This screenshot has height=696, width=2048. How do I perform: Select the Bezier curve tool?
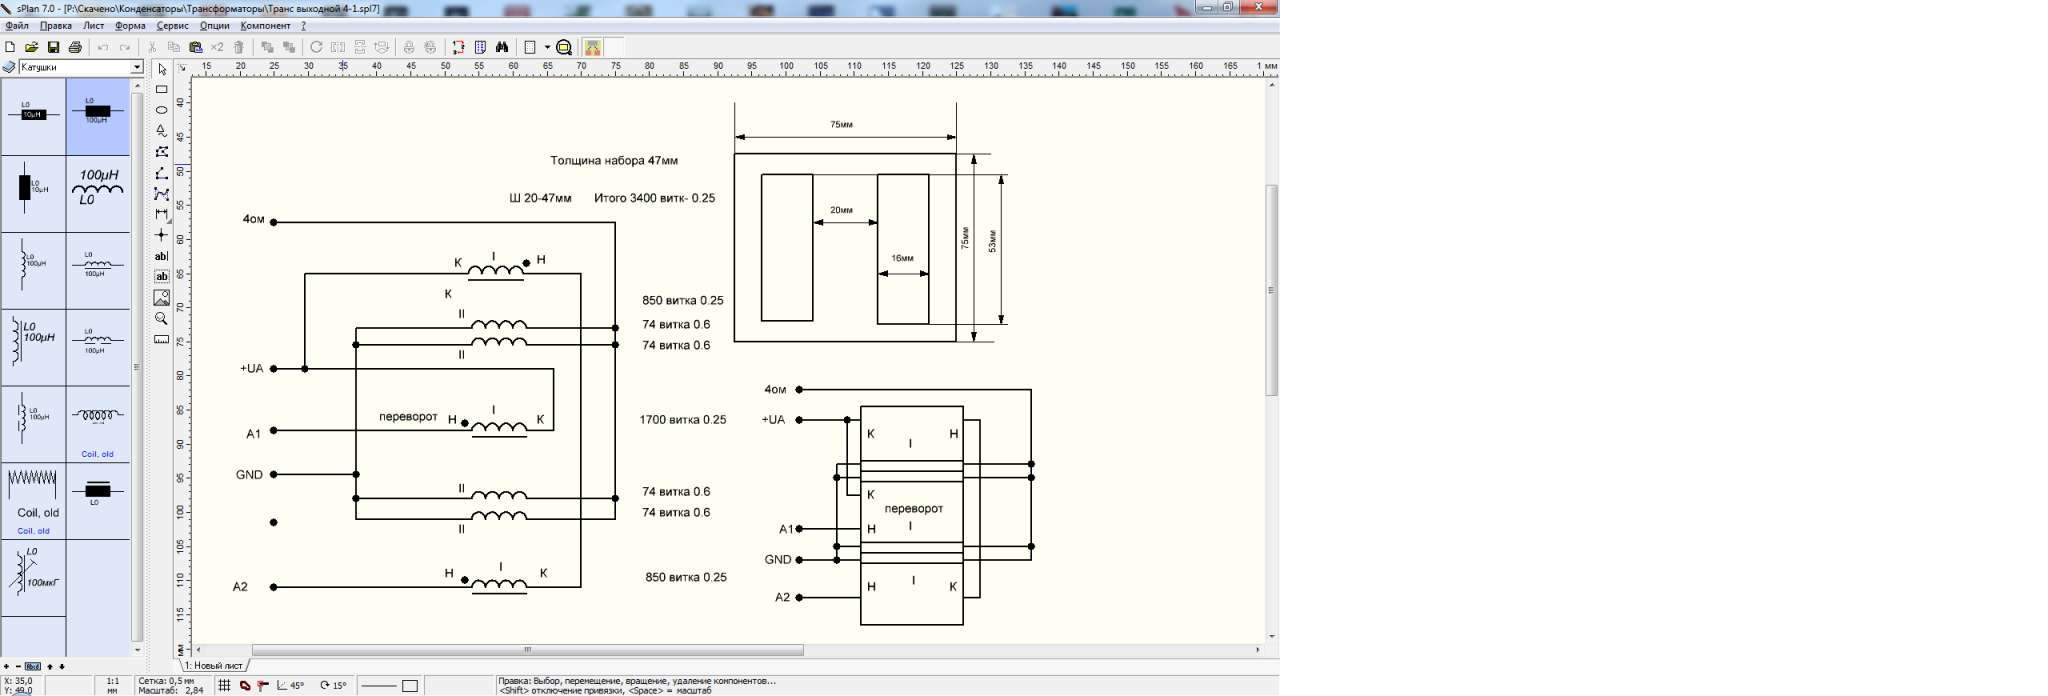(162, 194)
